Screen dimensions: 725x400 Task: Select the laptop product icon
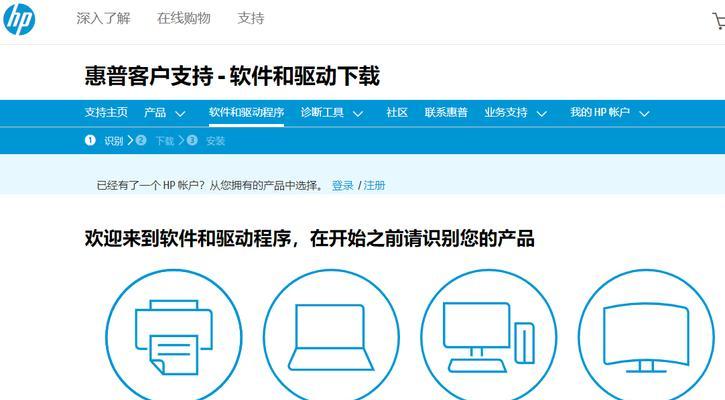point(331,336)
